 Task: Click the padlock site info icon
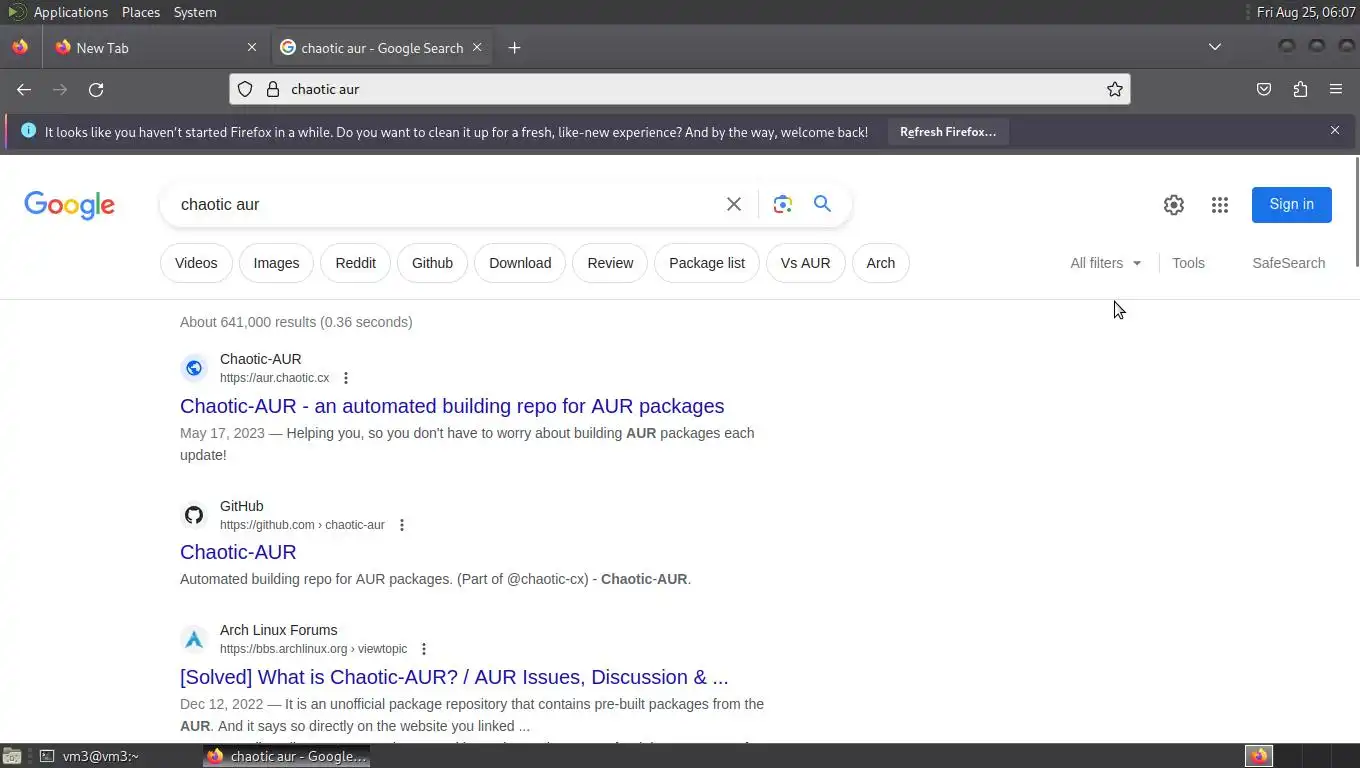[x=272, y=89]
